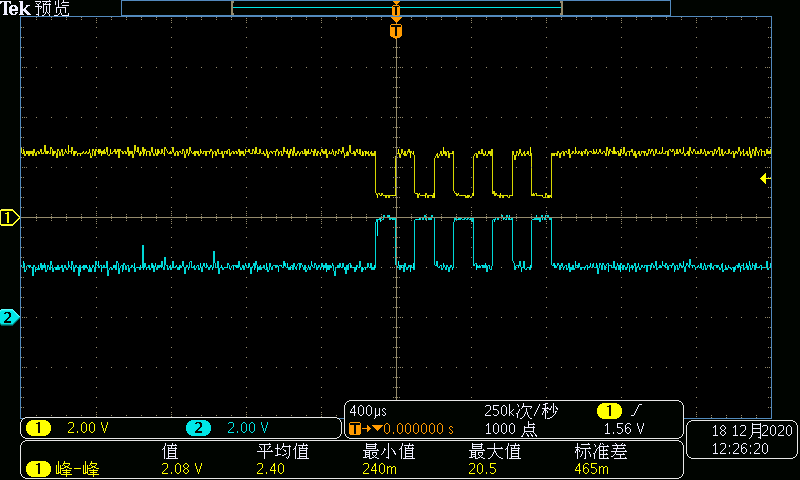Screen dimensions: 800x480
Task: Click the mean value 2.40
Action: [270, 469]
